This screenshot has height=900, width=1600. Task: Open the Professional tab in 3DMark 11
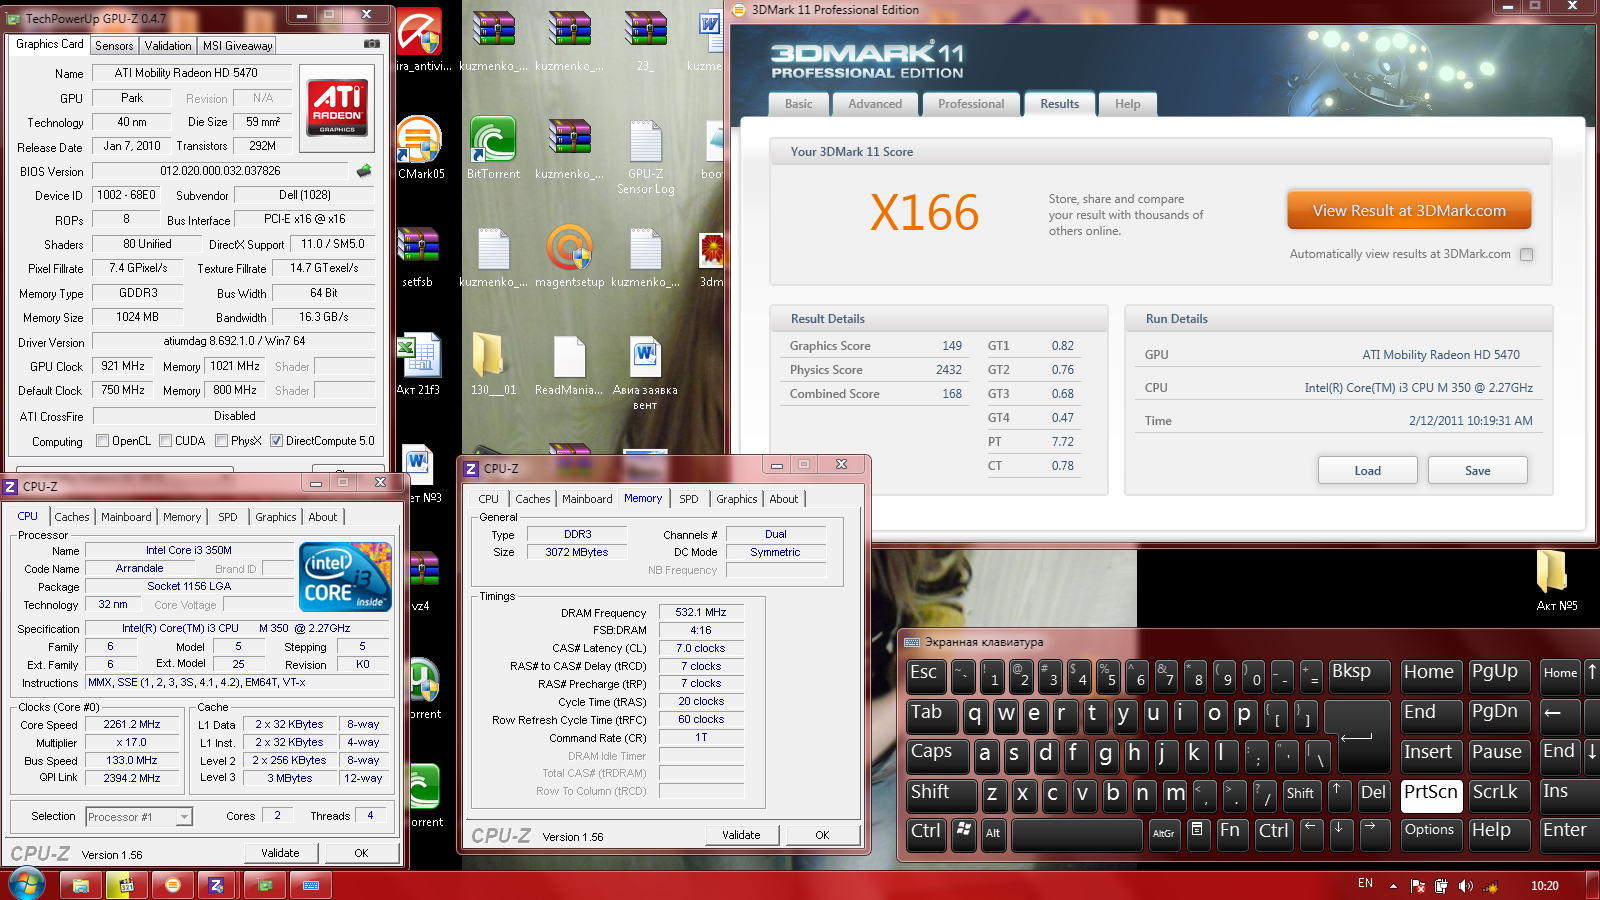(x=971, y=104)
